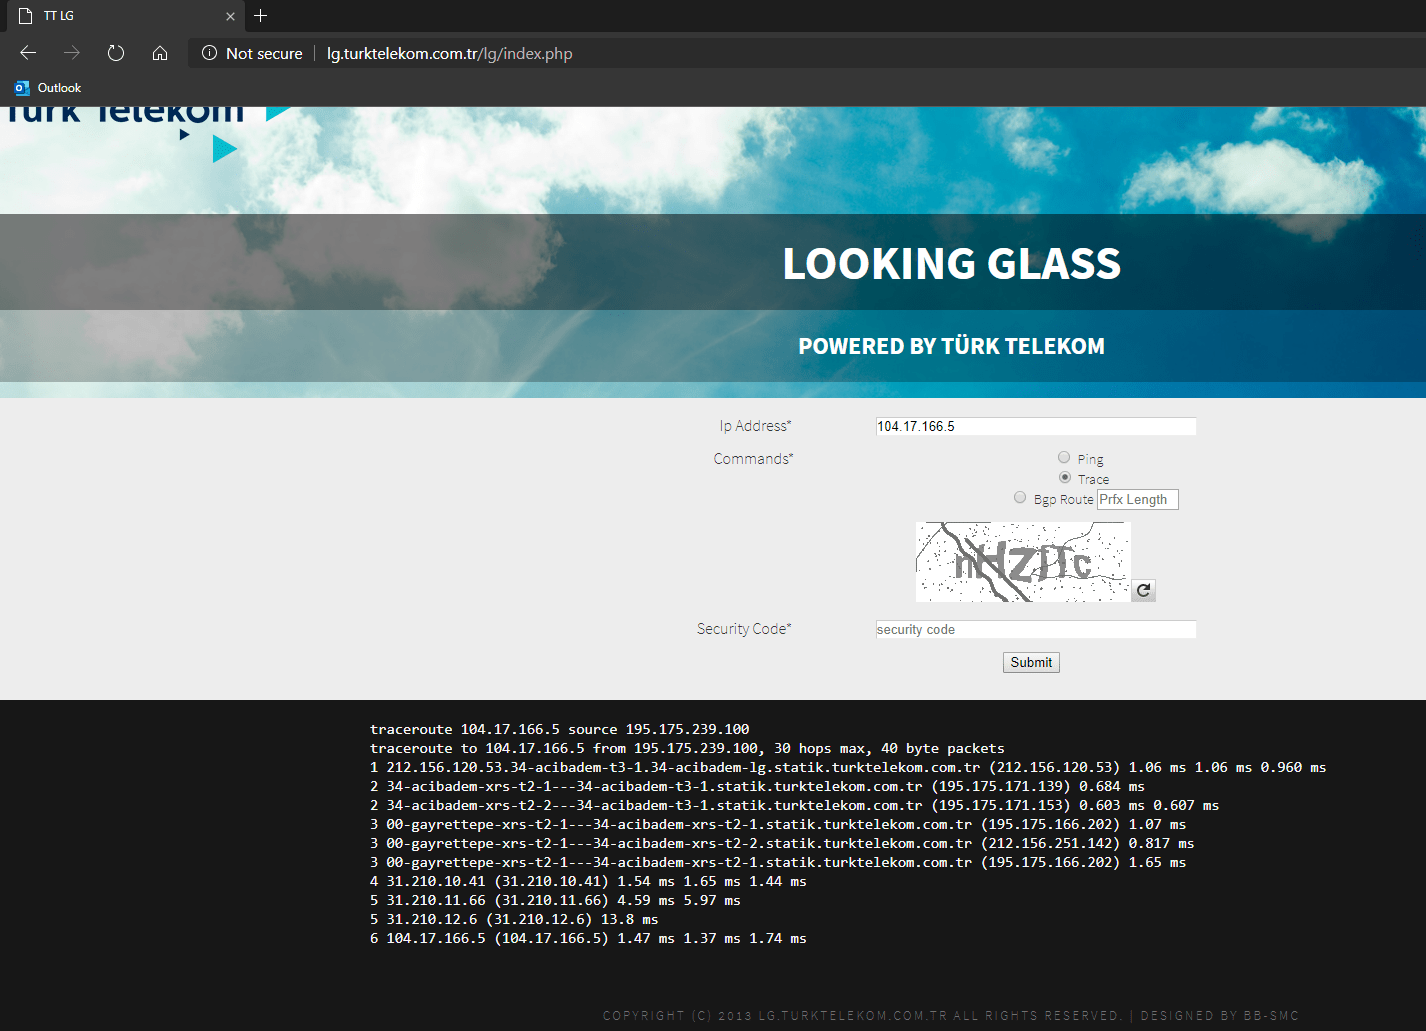Close the TT LG tab
Viewport: 1426px width, 1031px height.
point(230,16)
